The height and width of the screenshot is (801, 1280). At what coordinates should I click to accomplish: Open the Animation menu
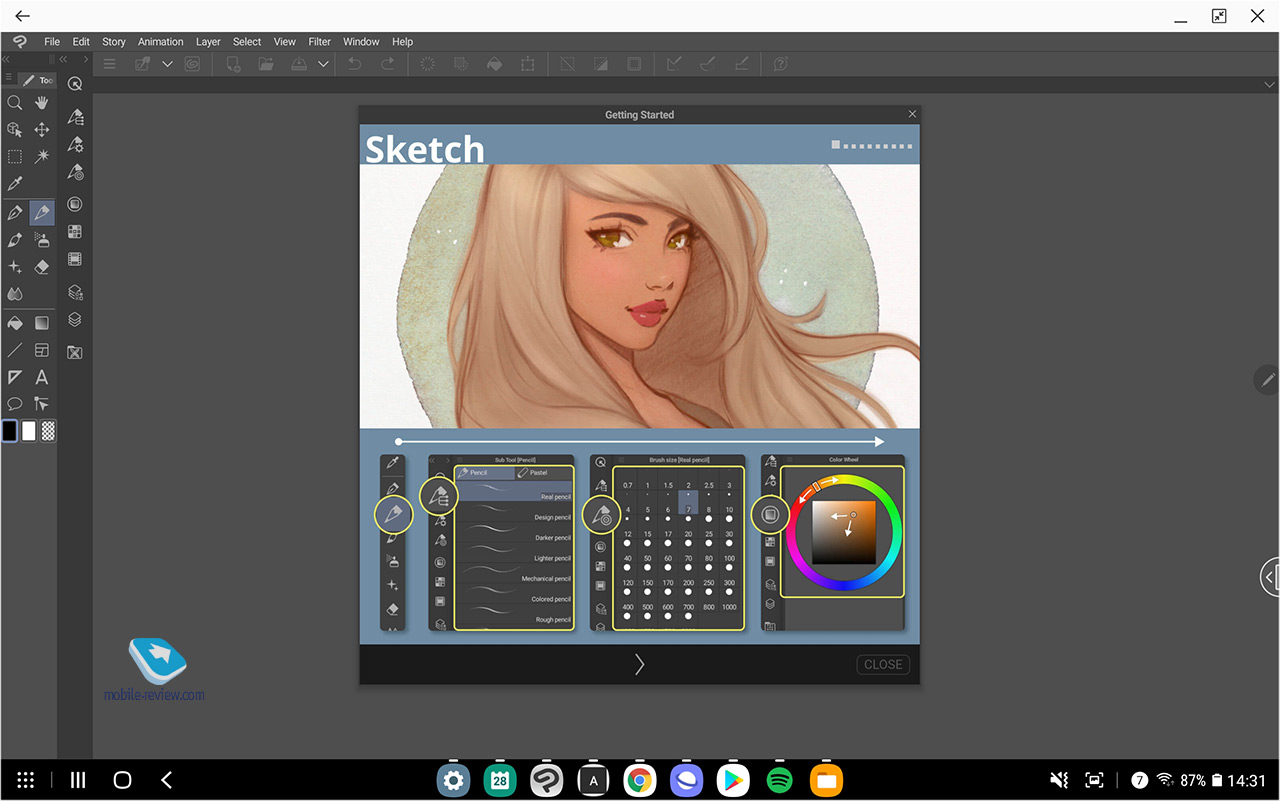click(x=160, y=42)
